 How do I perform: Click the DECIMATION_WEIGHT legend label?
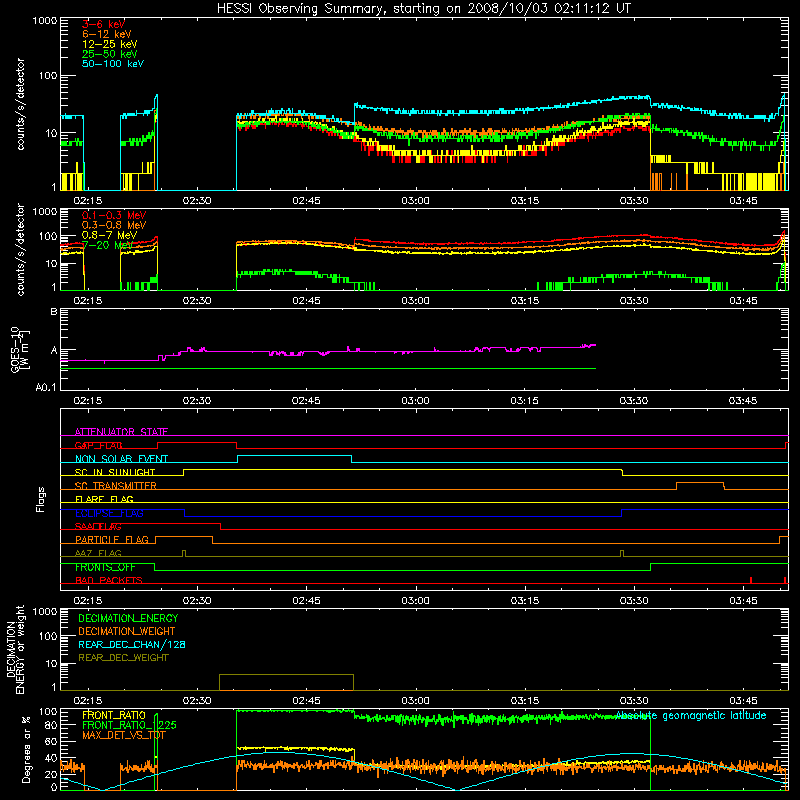tap(127, 631)
